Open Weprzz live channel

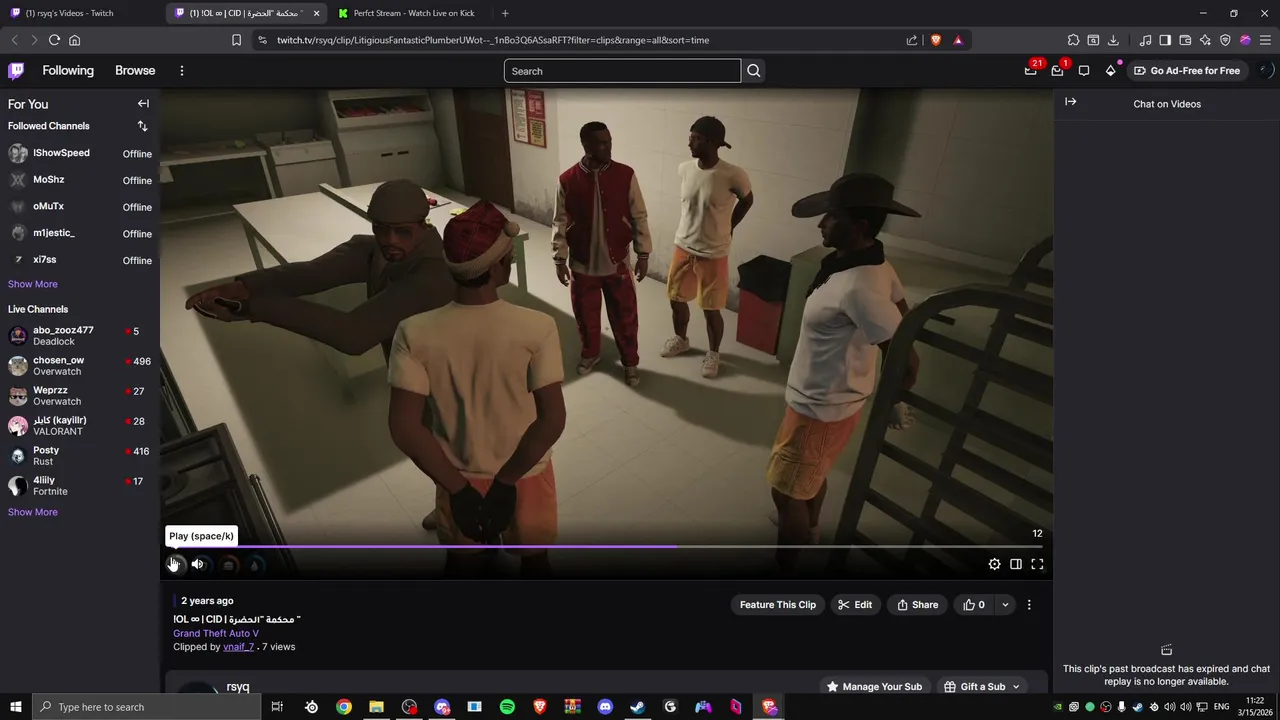point(80,396)
